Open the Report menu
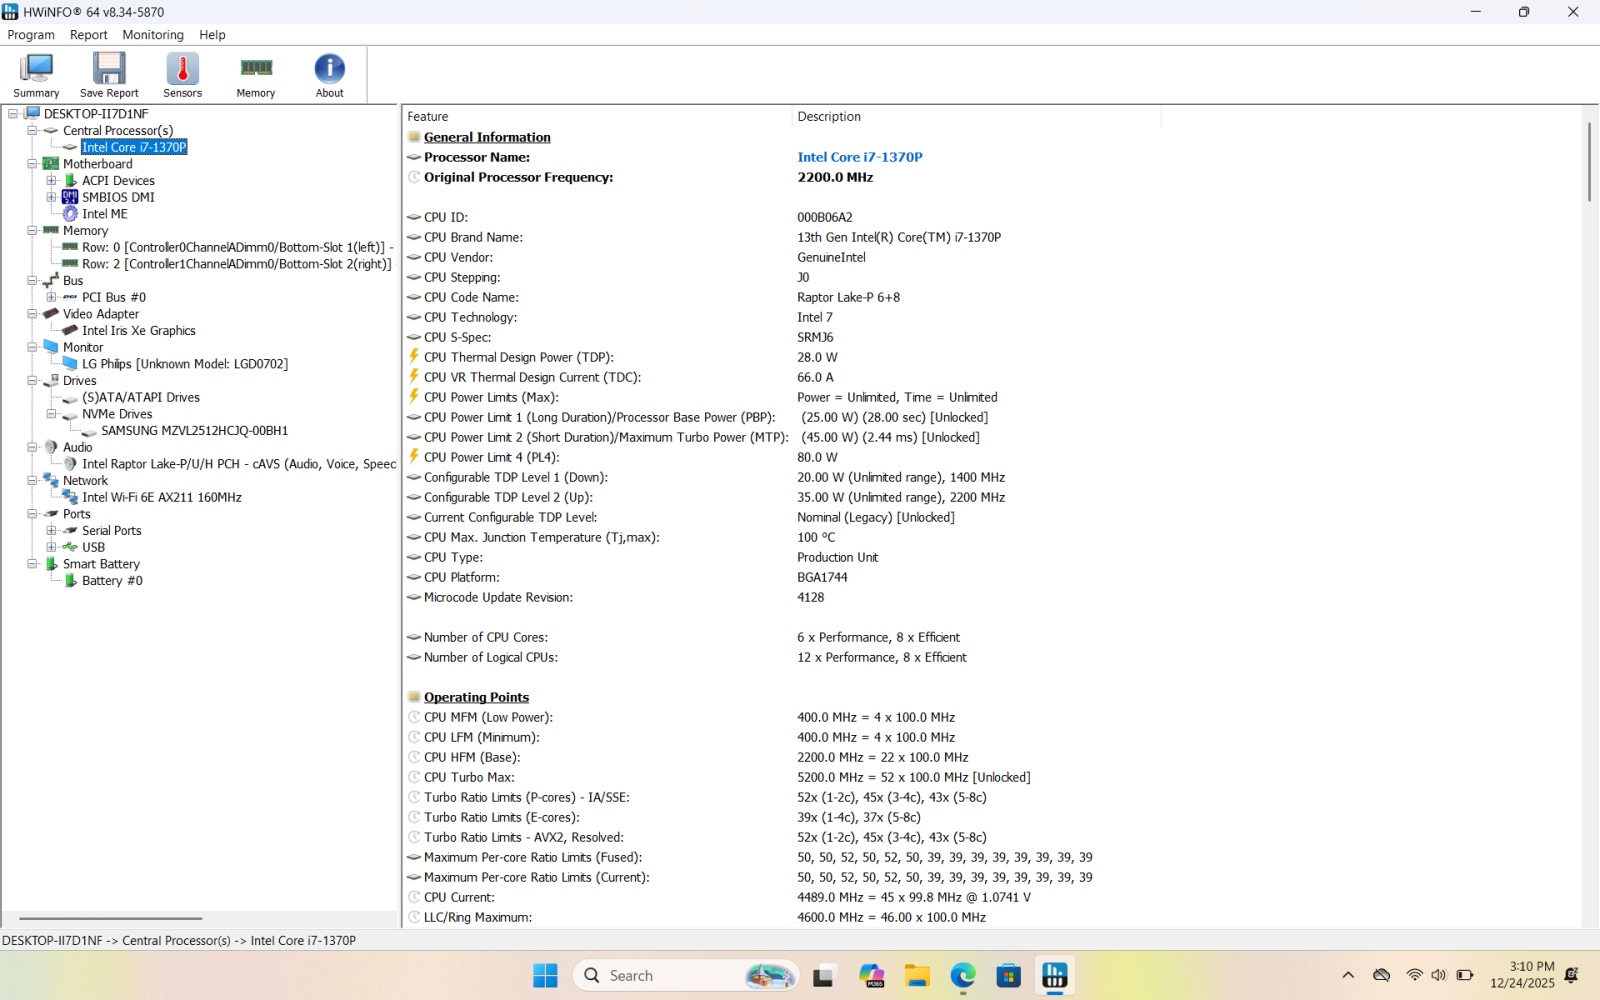 89,35
